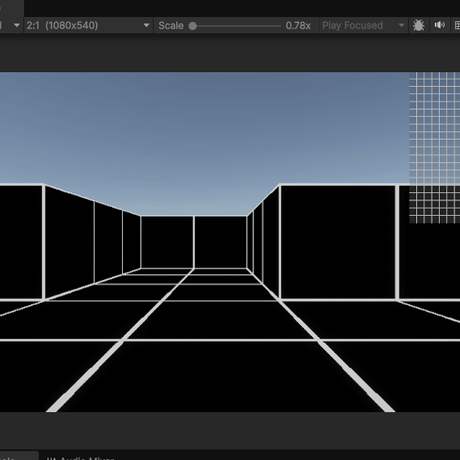Screen dimensions: 460x460
Task: Open the display dropdown arrow left of aspect ratio
Action: pyautogui.click(x=16, y=25)
